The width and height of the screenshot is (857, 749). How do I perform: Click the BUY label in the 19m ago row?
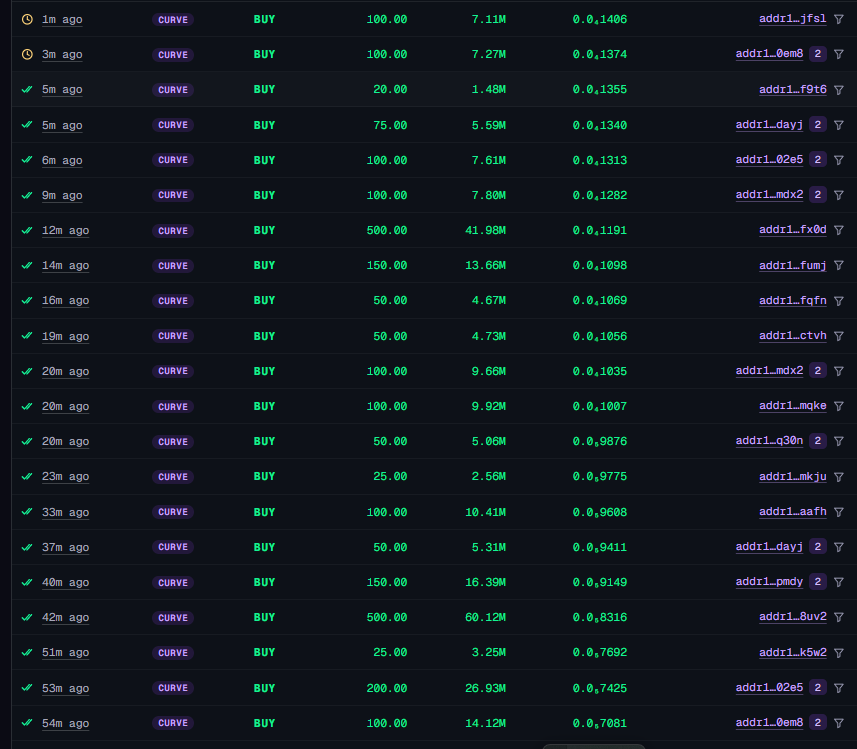click(265, 336)
